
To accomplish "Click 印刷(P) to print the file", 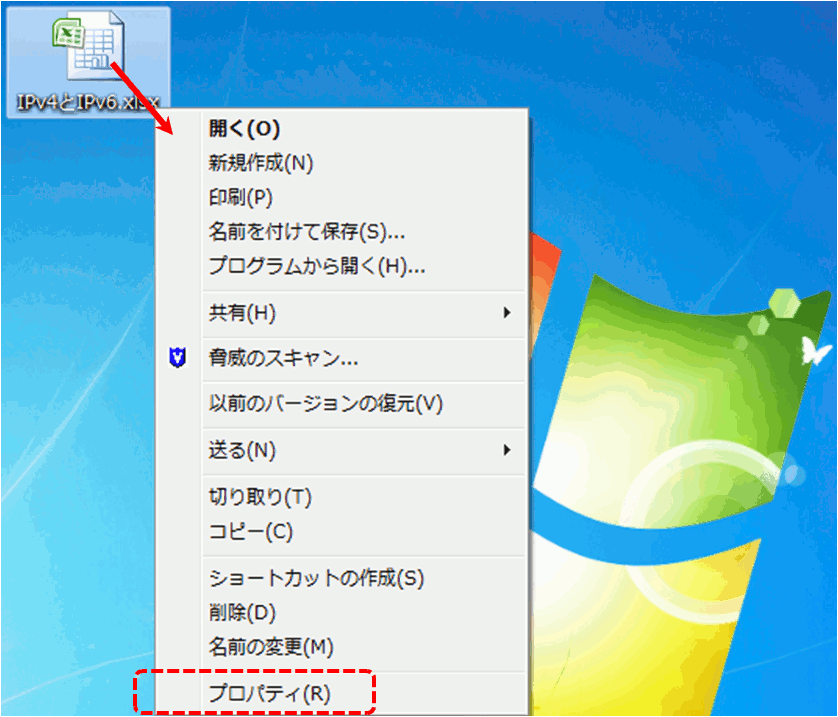I will (240, 197).
